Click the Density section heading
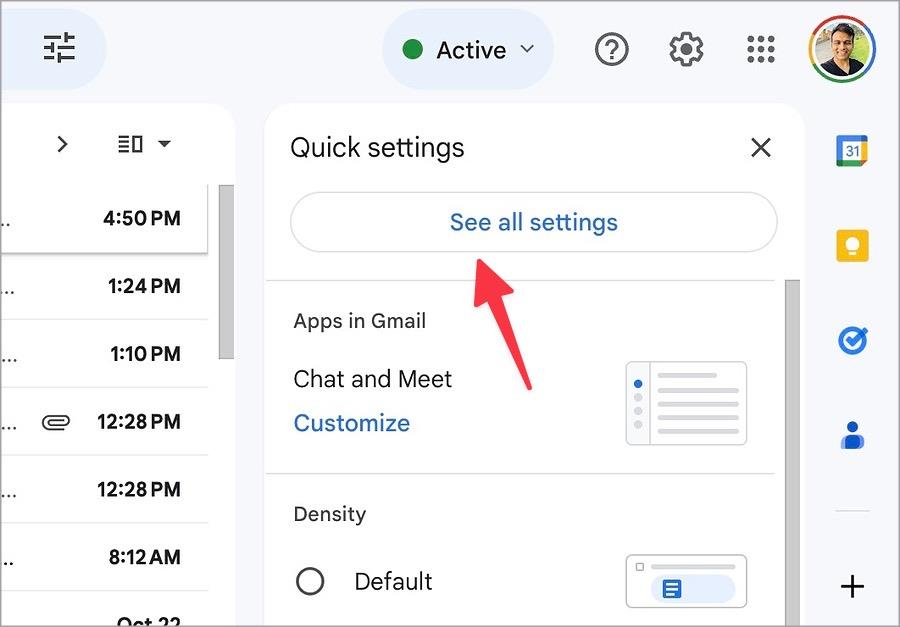The height and width of the screenshot is (627, 900). click(x=329, y=514)
